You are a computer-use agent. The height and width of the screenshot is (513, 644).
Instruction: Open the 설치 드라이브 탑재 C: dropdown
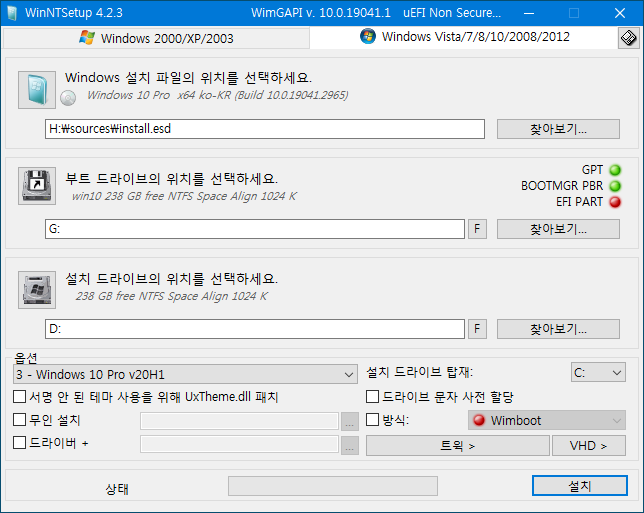pos(598,373)
